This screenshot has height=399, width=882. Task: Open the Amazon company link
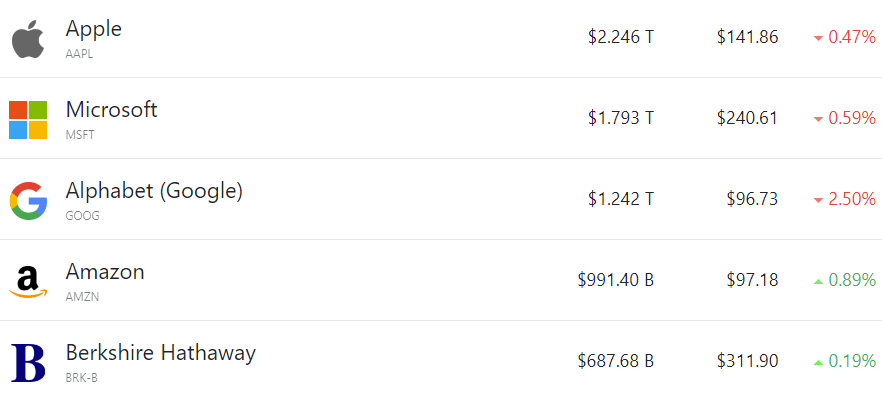click(x=105, y=271)
